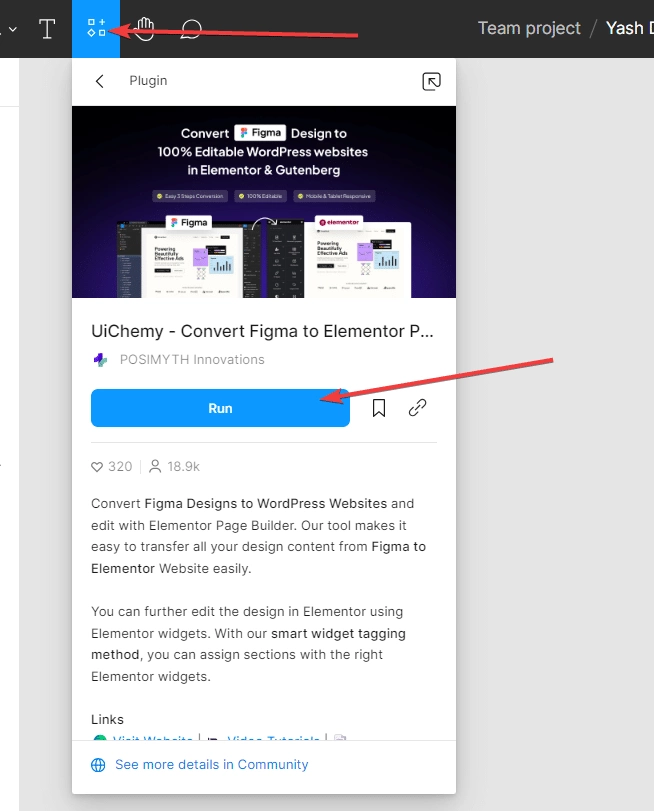The image size is (654, 811).
Task: Open the POSIMYTH Innovations author profile
Action: point(192,359)
